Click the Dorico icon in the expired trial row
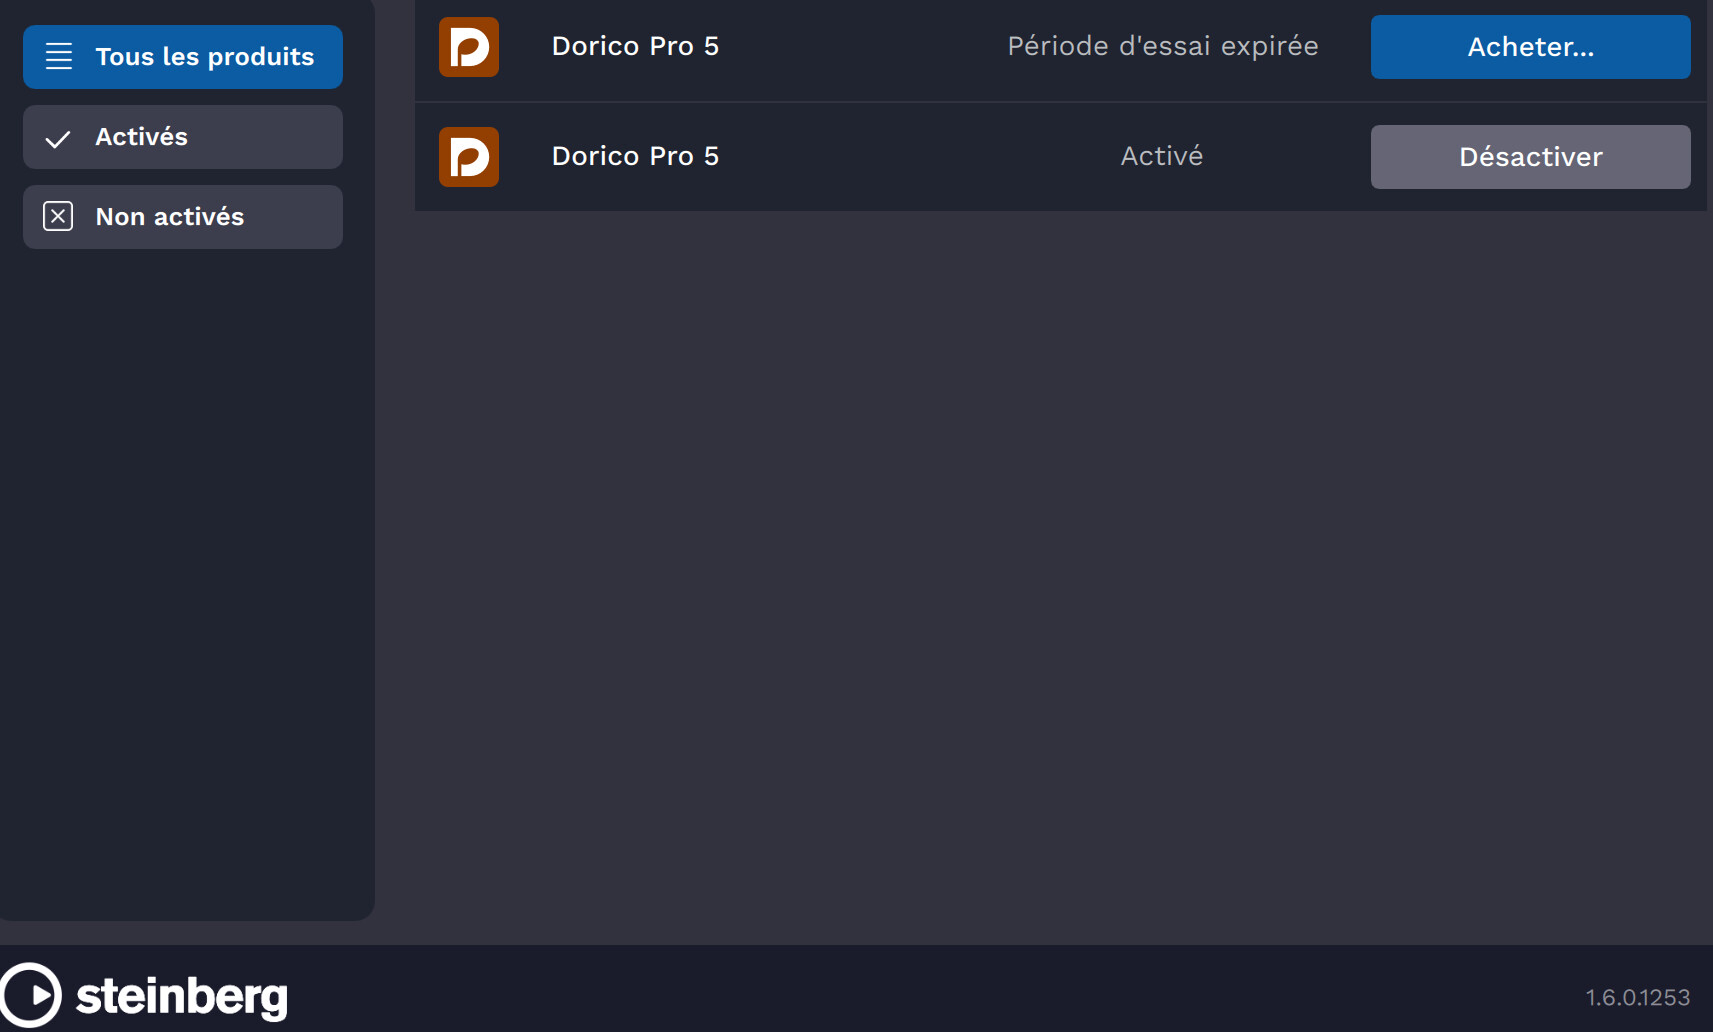 [469, 47]
